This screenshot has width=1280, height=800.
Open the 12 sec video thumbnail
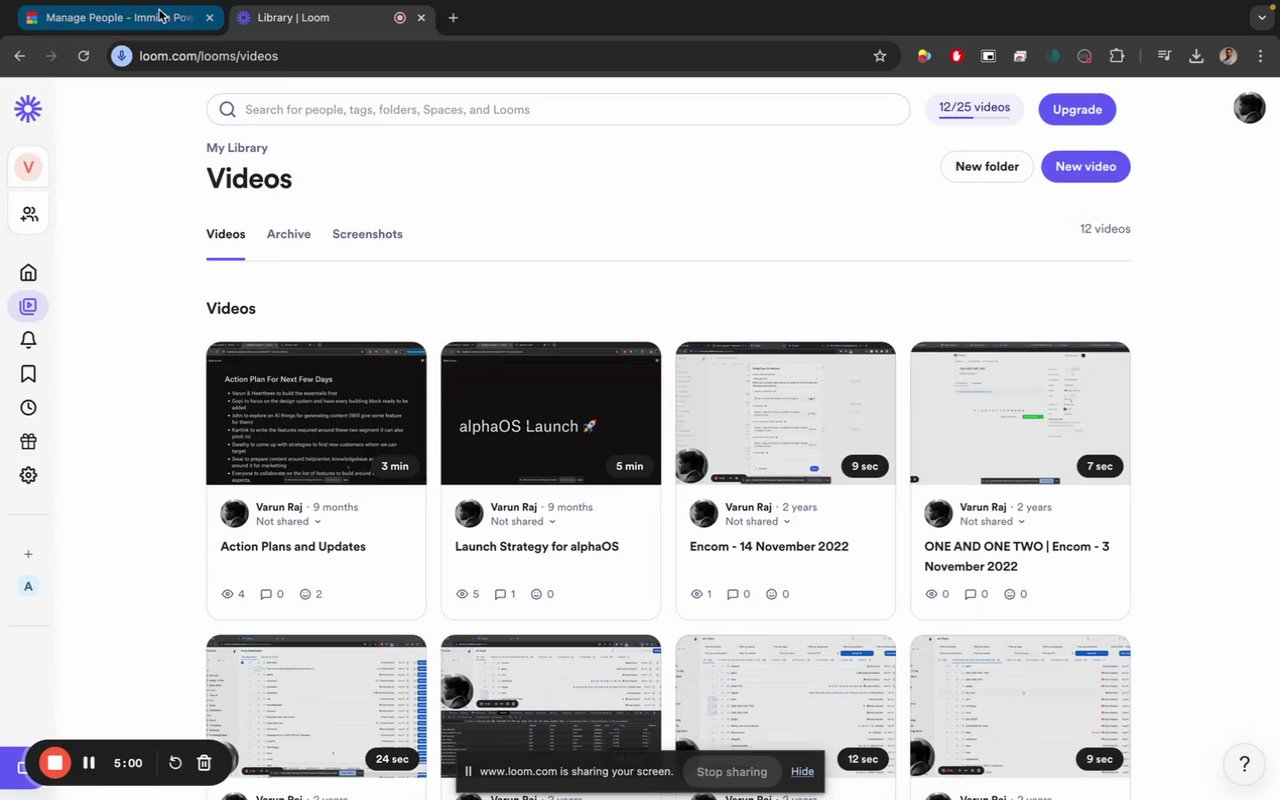(785, 706)
